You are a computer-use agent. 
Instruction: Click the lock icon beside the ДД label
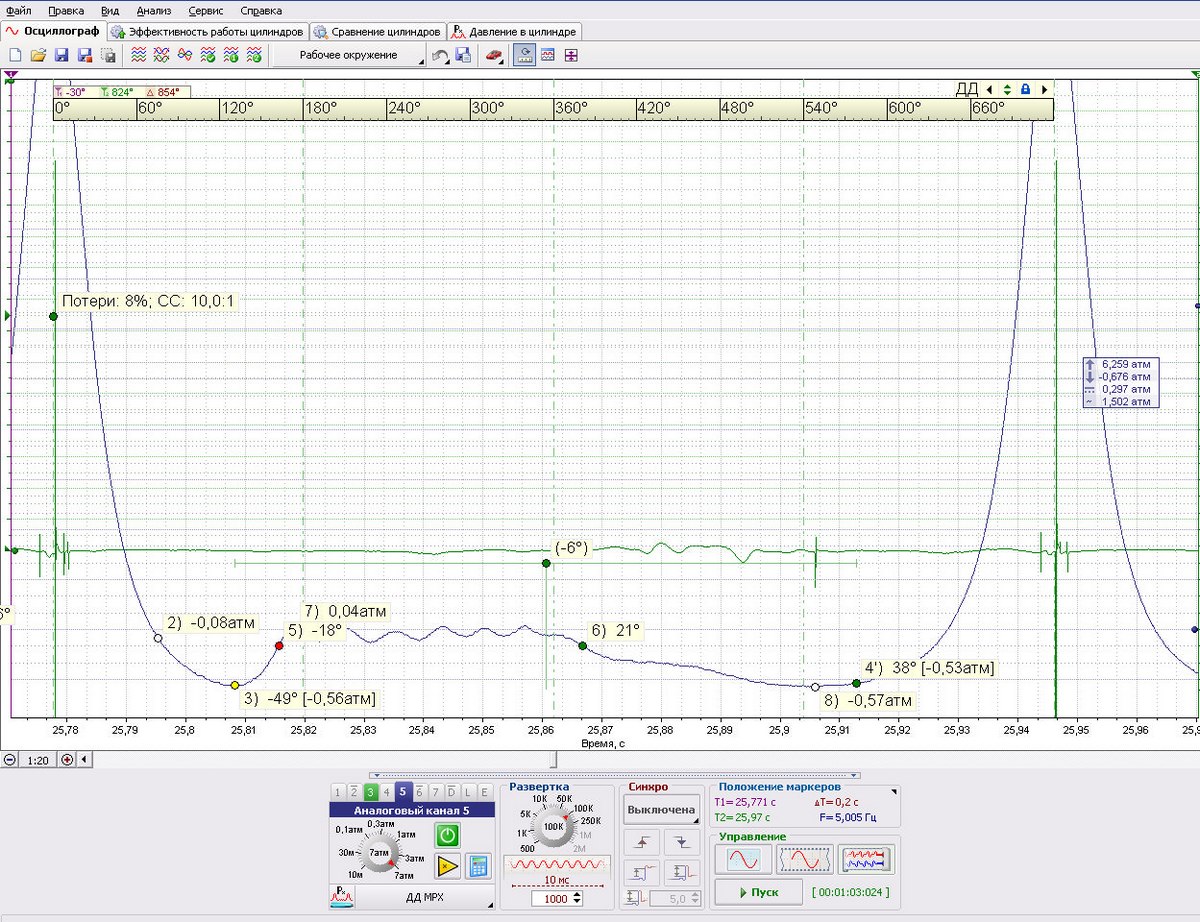tap(1026, 89)
